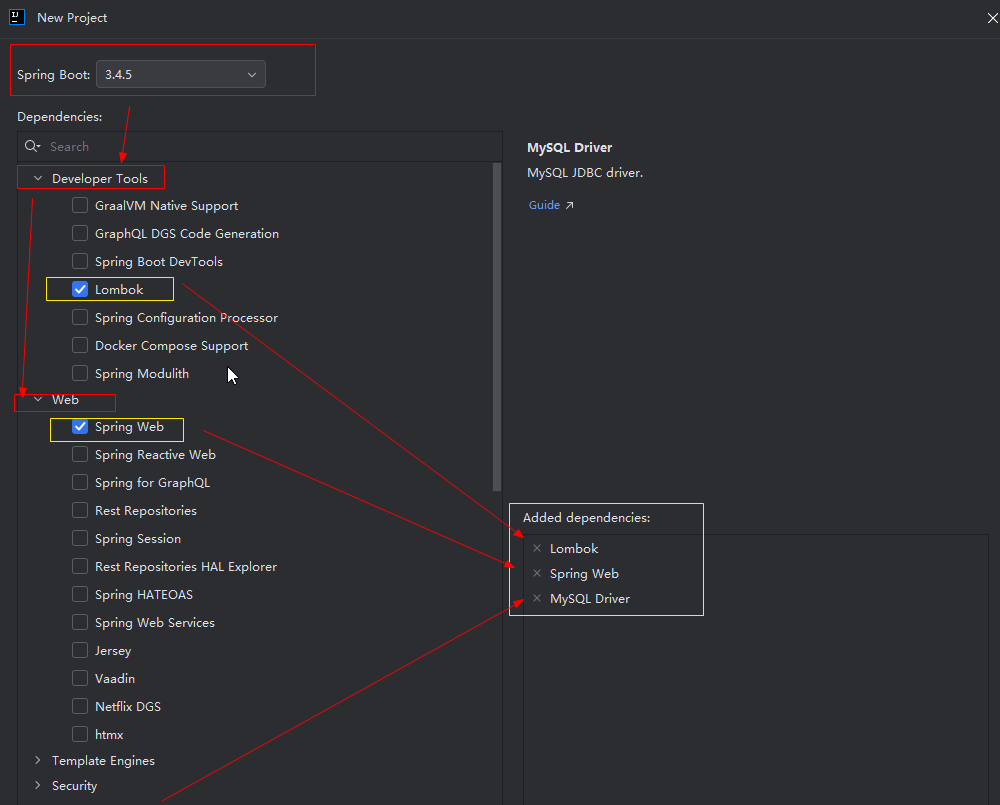
Task: Uncheck the Lombok dependency
Action: click(x=80, y=290)
